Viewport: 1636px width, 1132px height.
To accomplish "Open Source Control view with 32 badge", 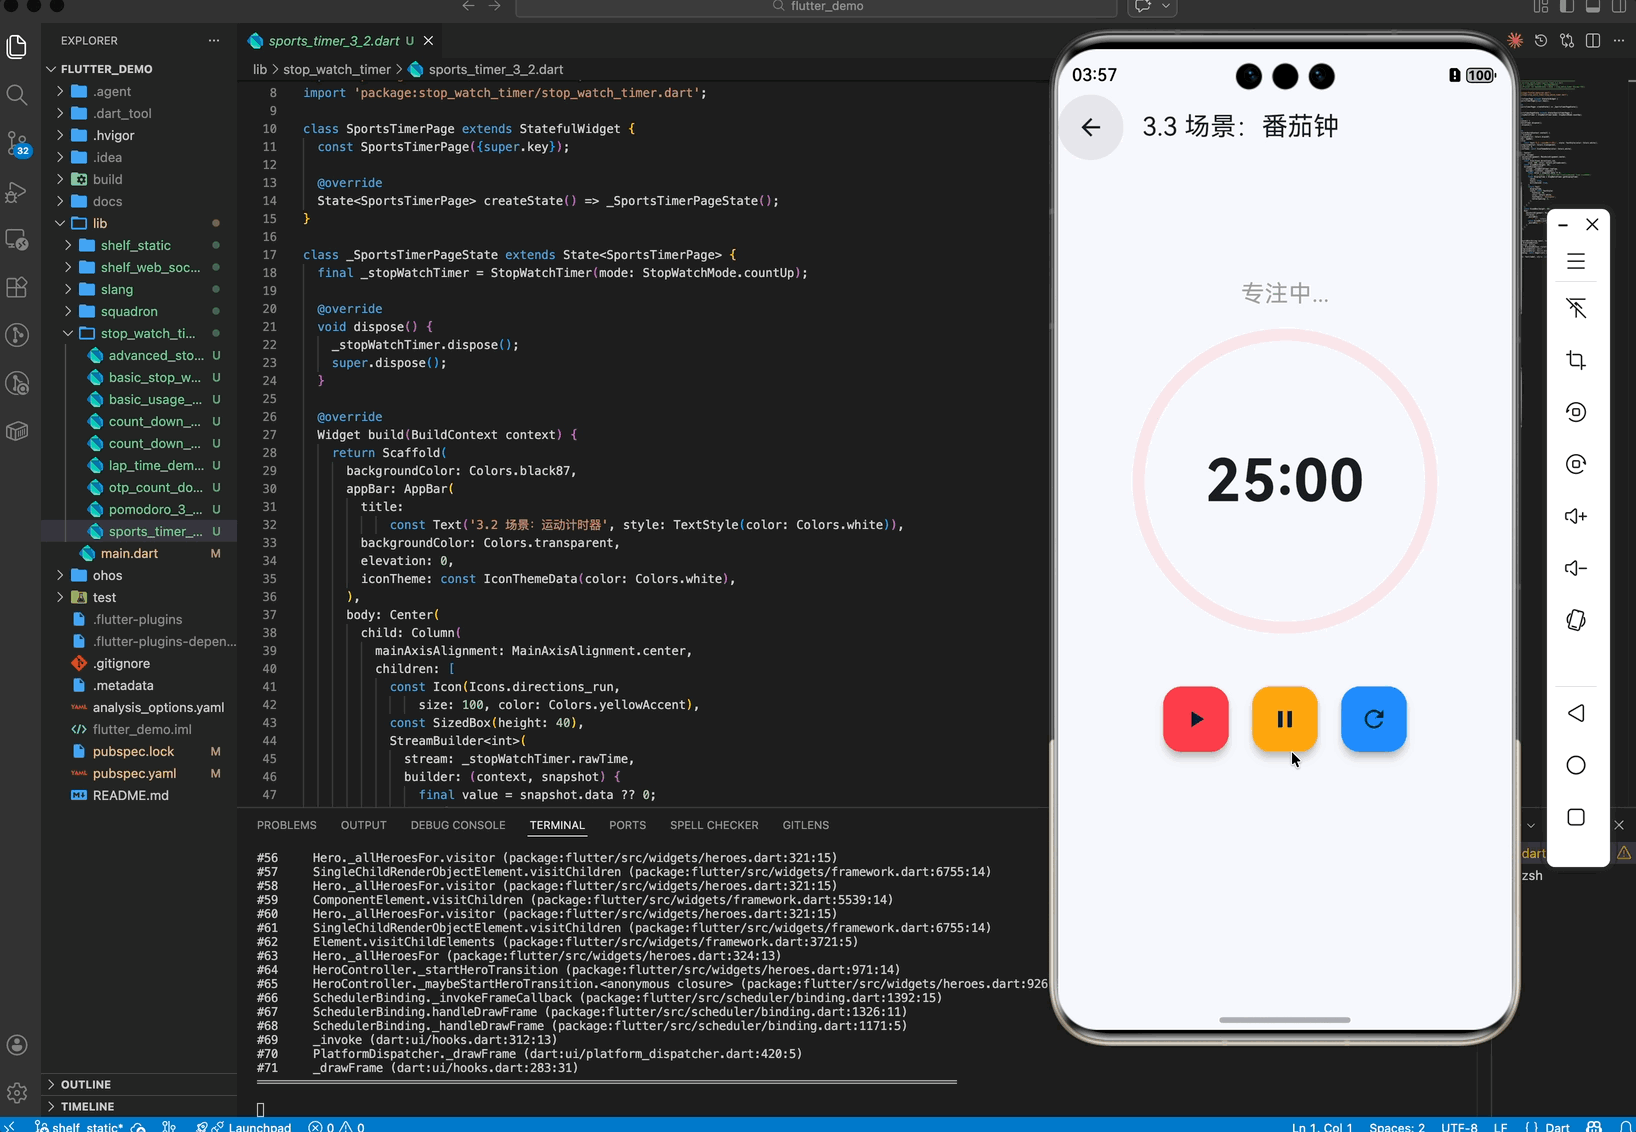I will [17, 143].
